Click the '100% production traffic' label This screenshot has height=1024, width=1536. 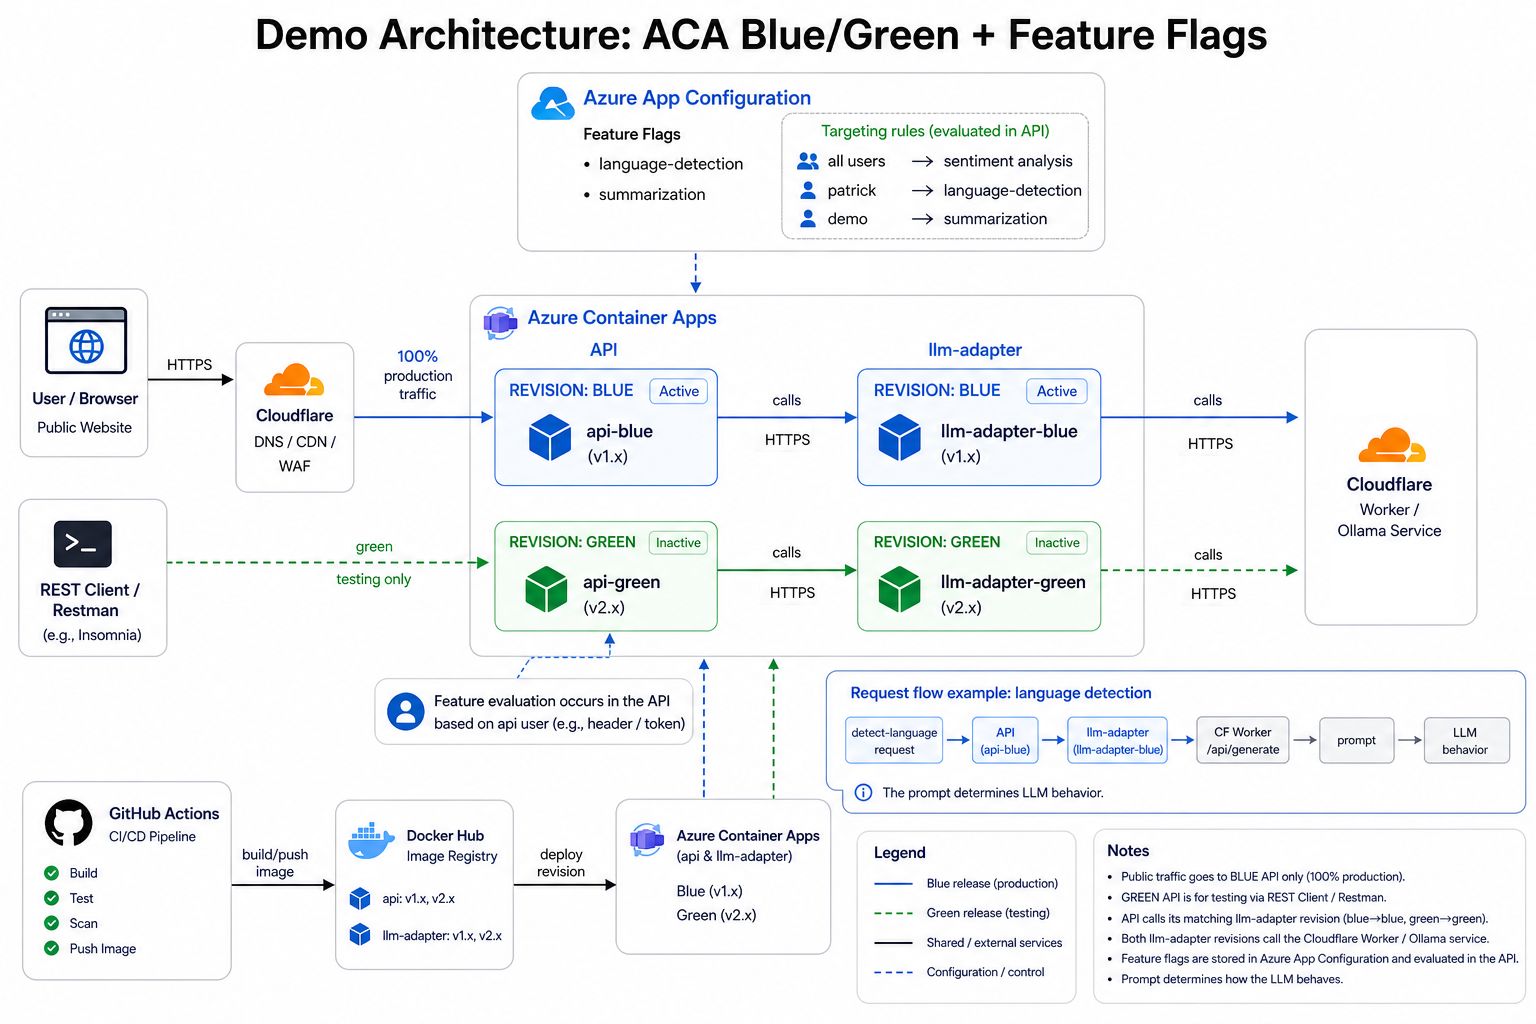[x=418, y=375]
